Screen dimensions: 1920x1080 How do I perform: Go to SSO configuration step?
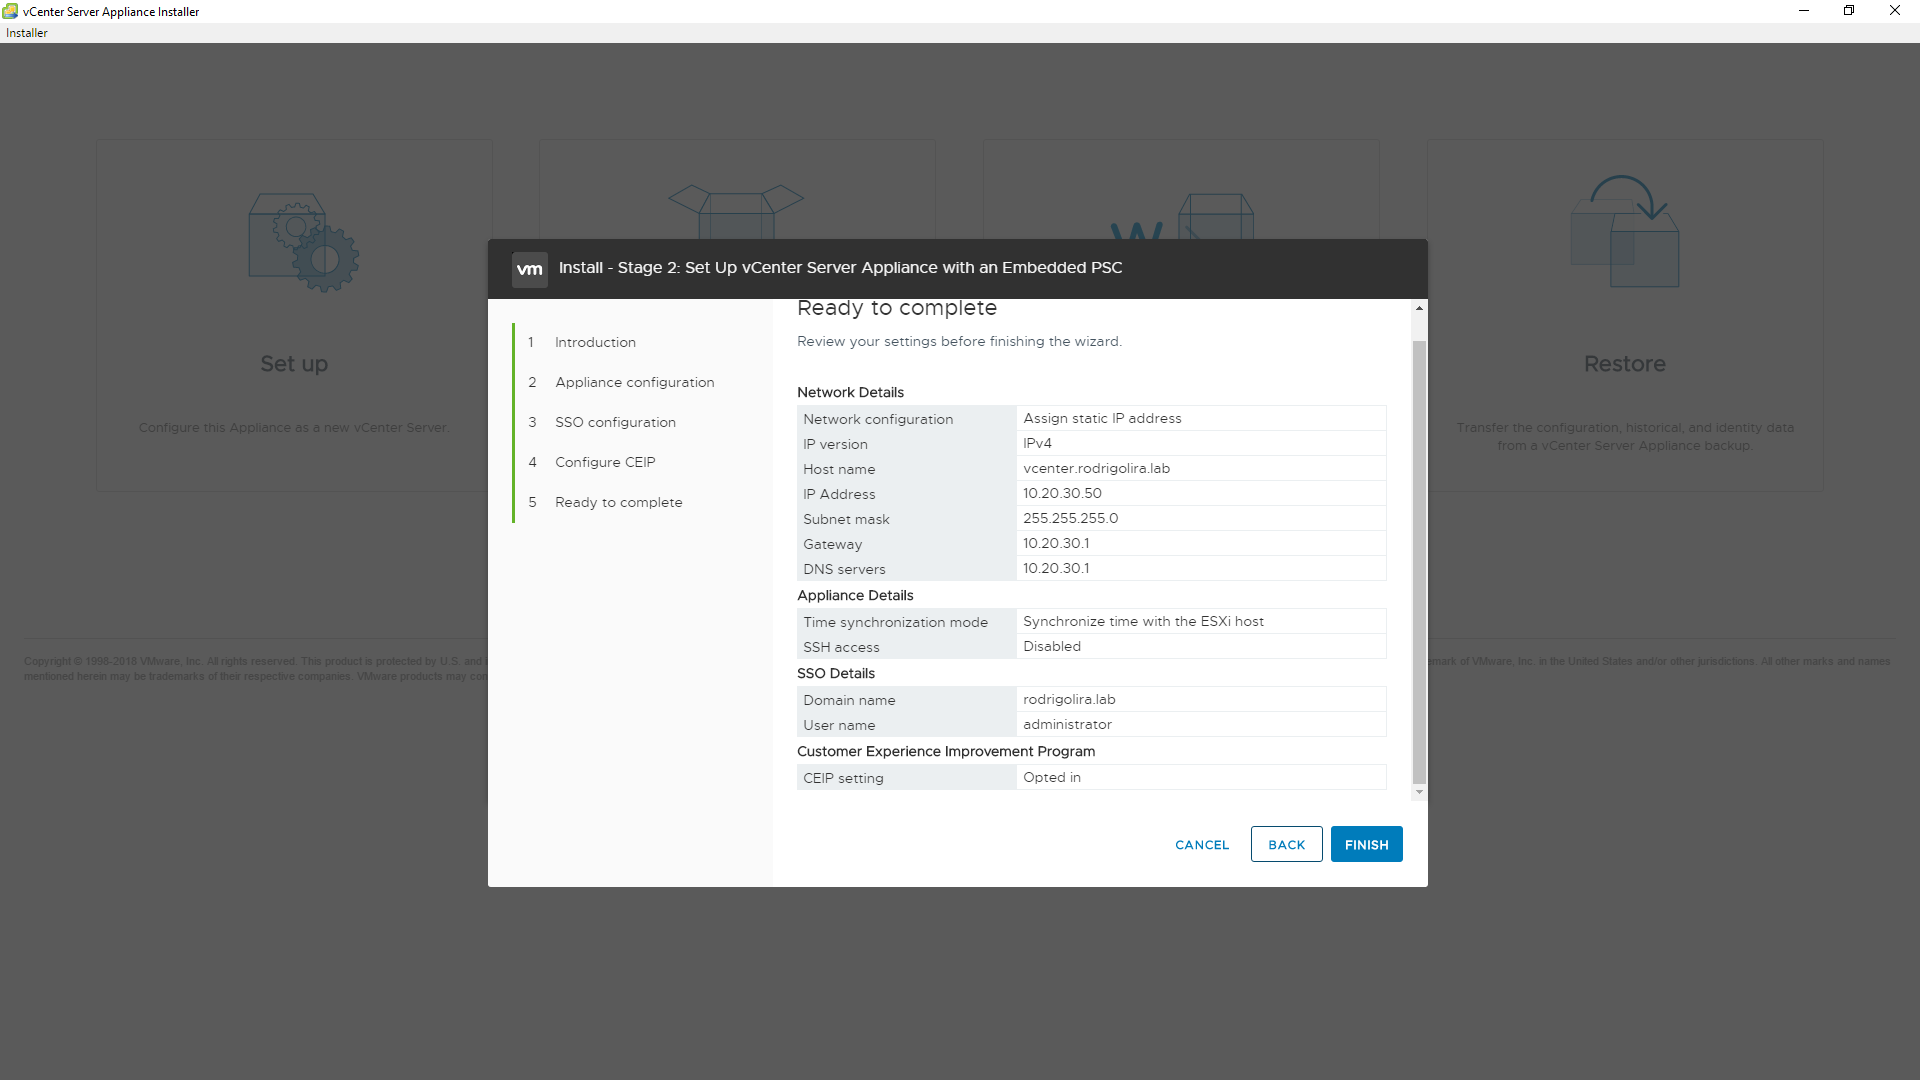click(615, 422)
